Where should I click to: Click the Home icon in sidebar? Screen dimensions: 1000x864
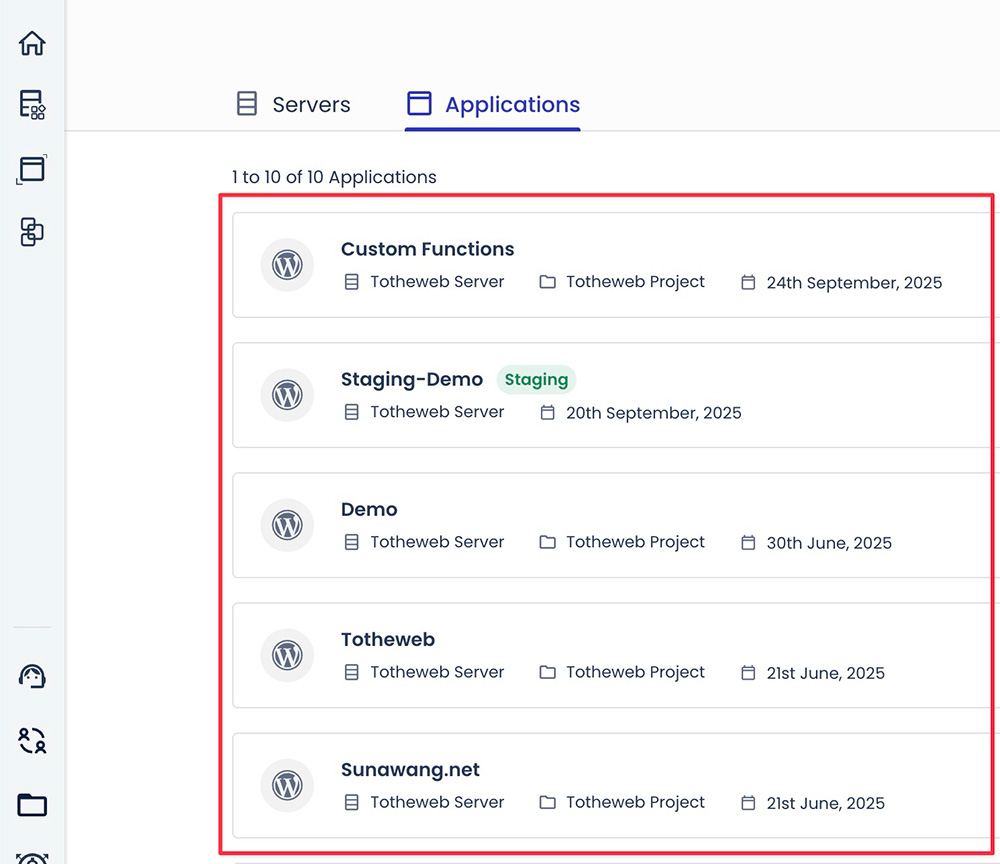pyautogui.click(x=32, y=44)
